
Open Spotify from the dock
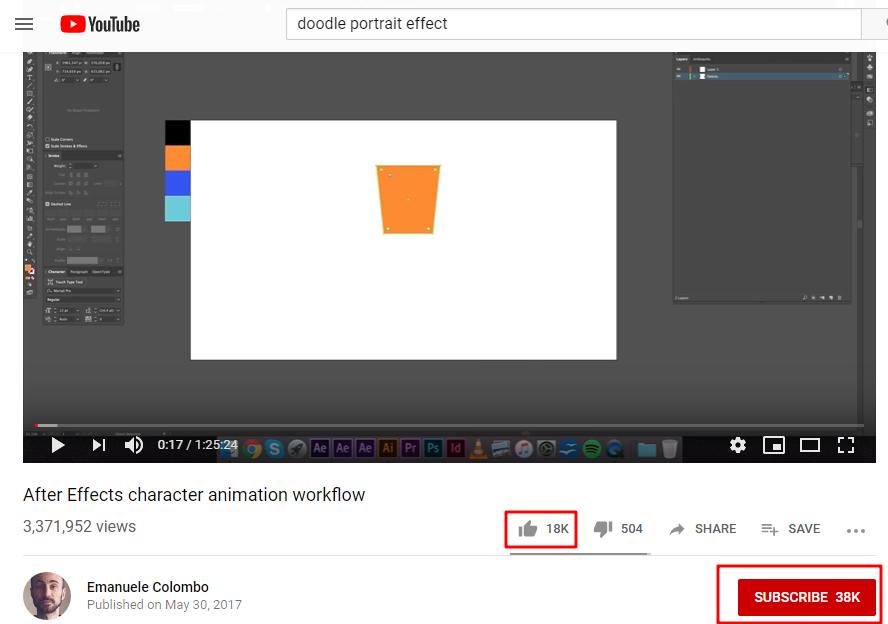click(592, 445)
